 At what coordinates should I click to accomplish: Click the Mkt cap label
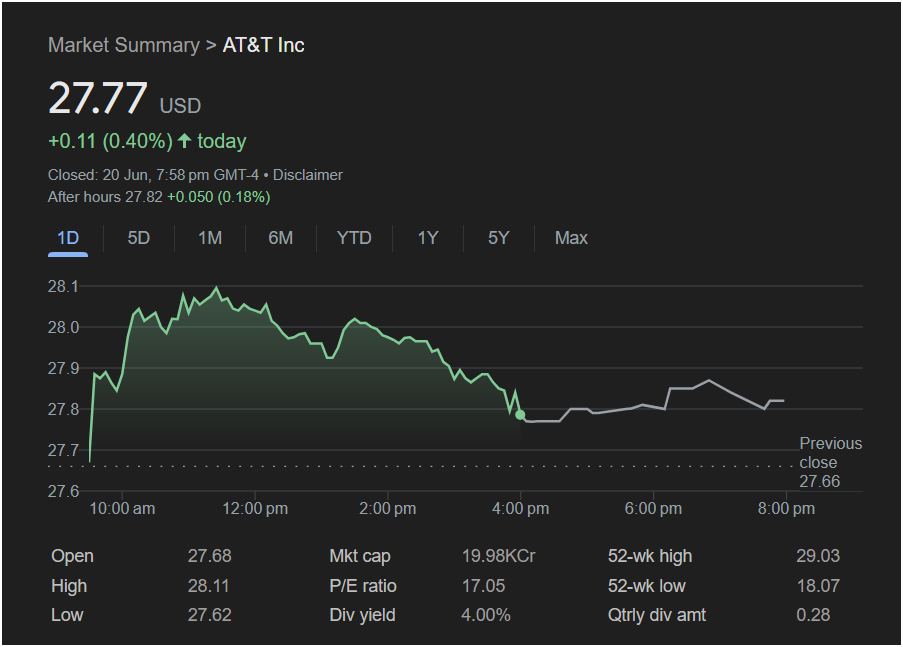pyautogui.click(x=360, y=556)
